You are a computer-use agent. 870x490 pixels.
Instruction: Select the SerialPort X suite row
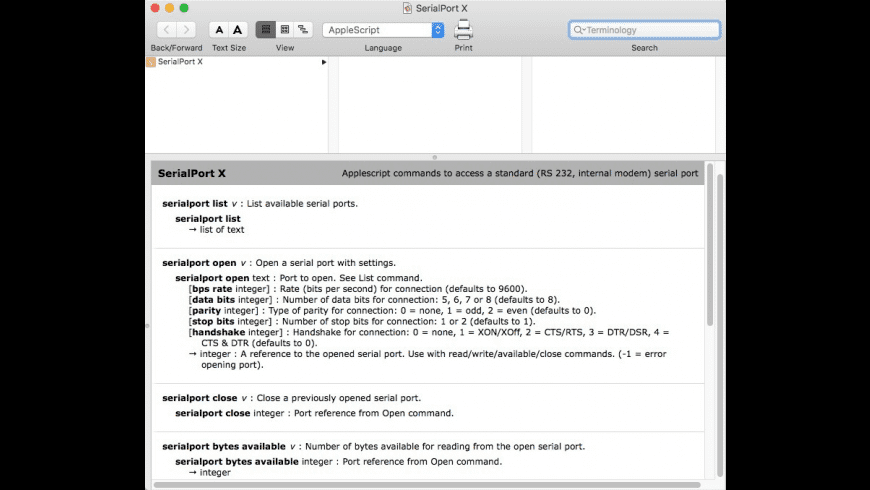[237, 62]
